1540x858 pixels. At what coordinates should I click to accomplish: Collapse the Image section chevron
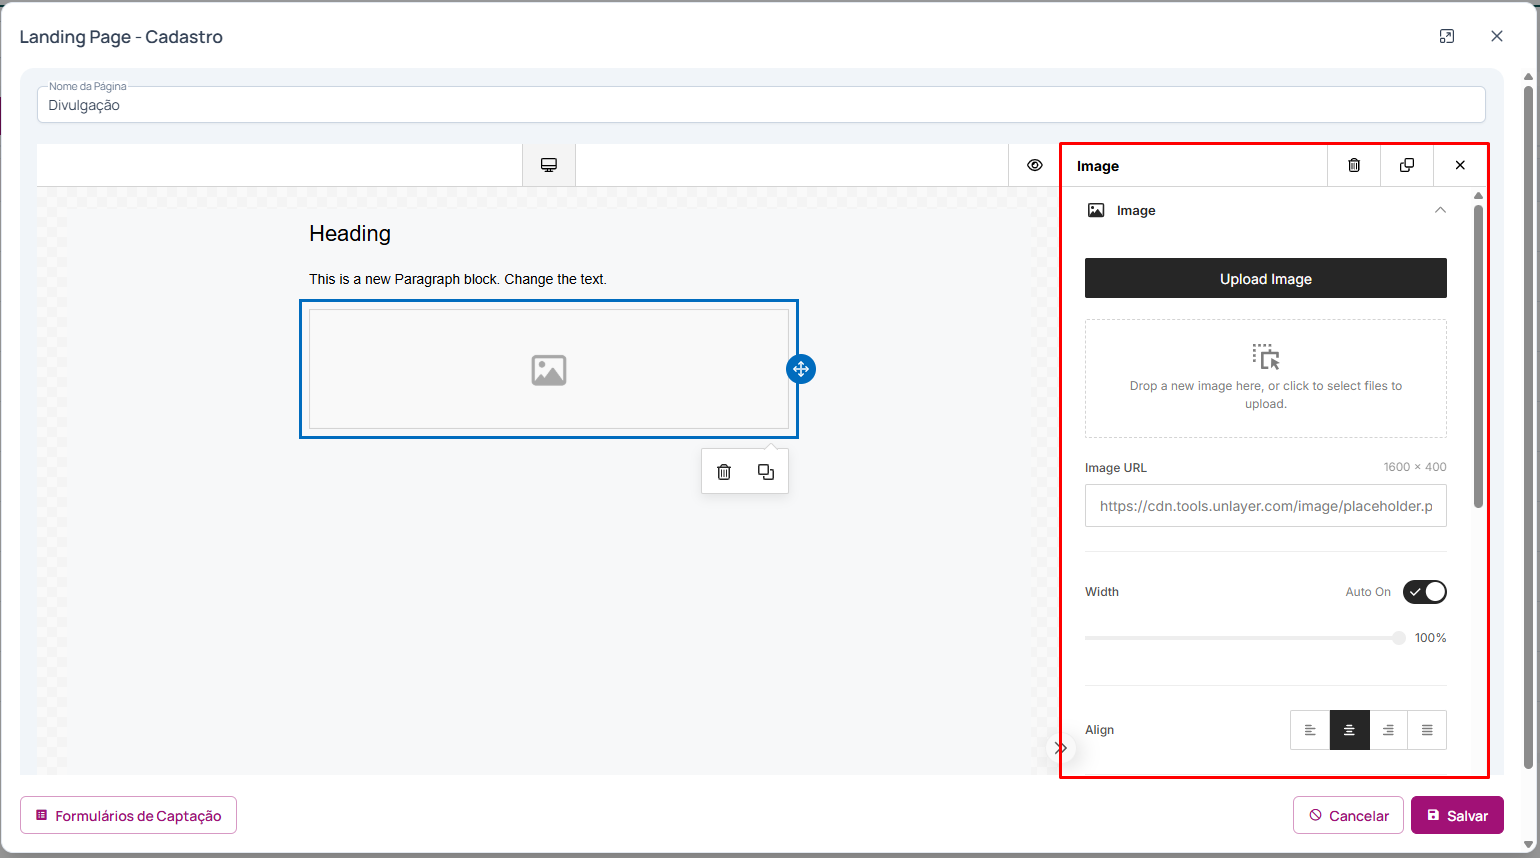point(1440,210)
